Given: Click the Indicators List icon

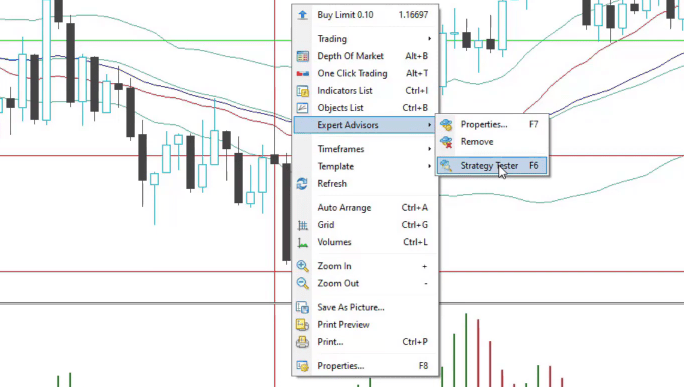Looking at the screenshot, I should [302, 91].
